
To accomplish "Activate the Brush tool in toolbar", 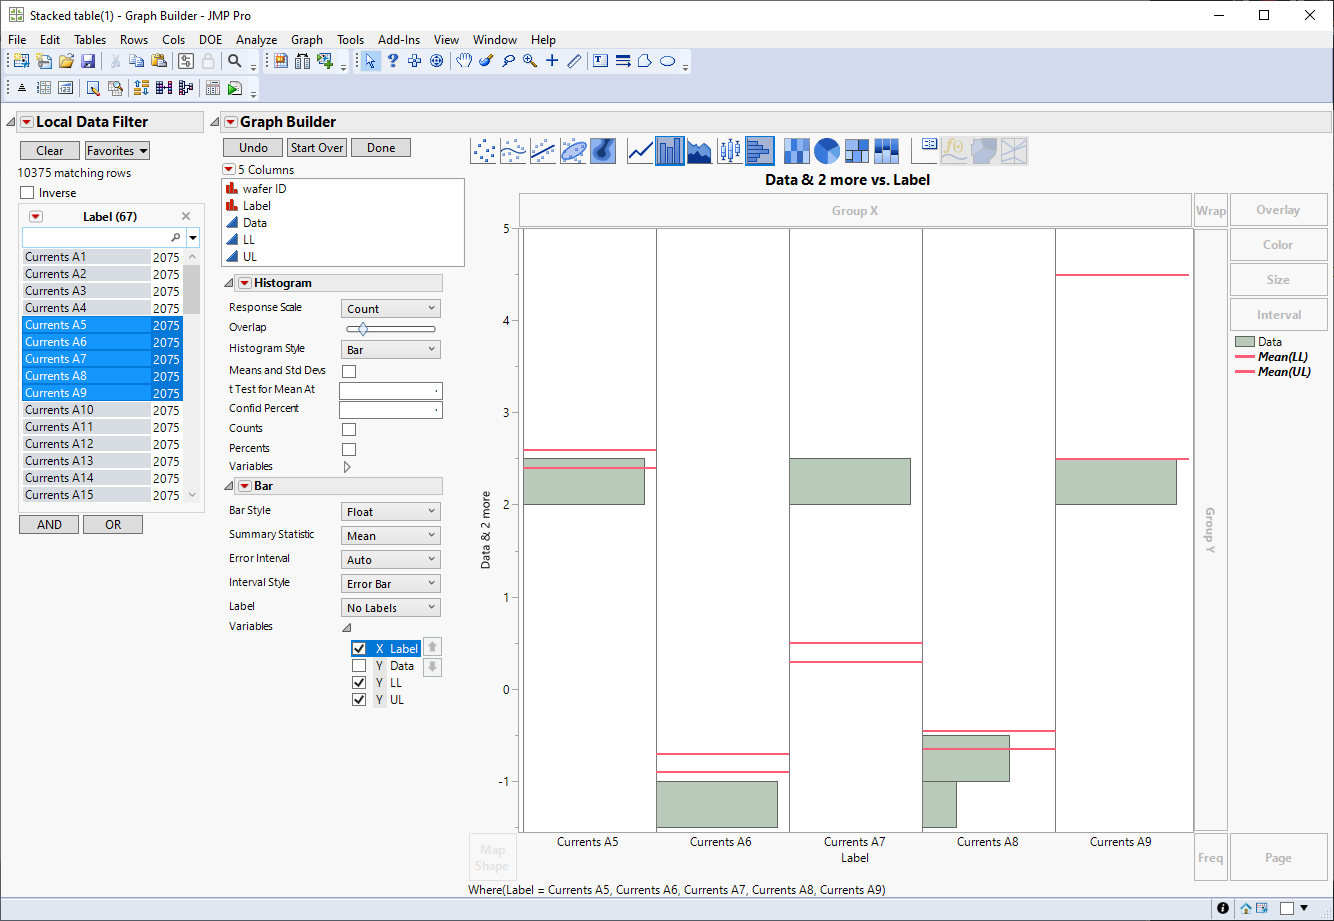I will click(486, 61).
